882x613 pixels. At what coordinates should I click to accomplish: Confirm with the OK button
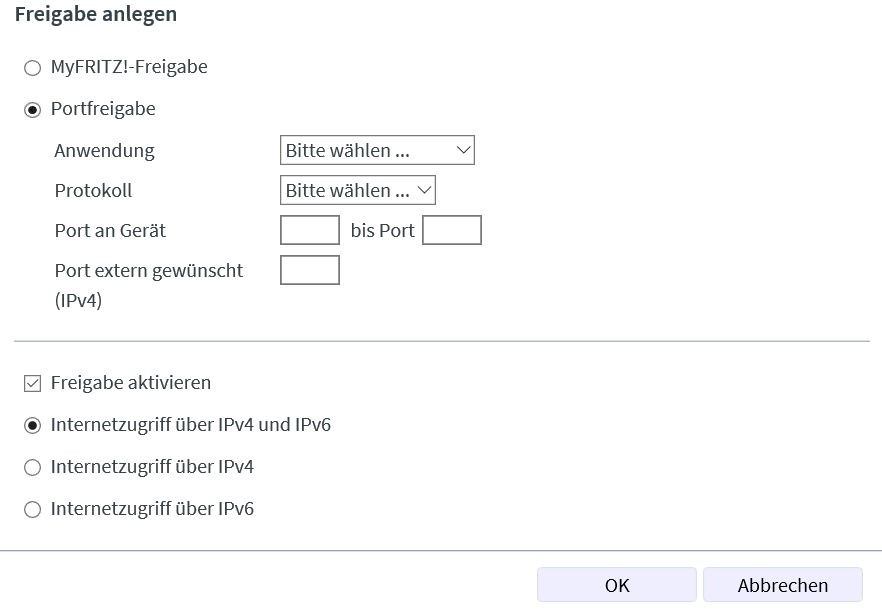point(616,585)
